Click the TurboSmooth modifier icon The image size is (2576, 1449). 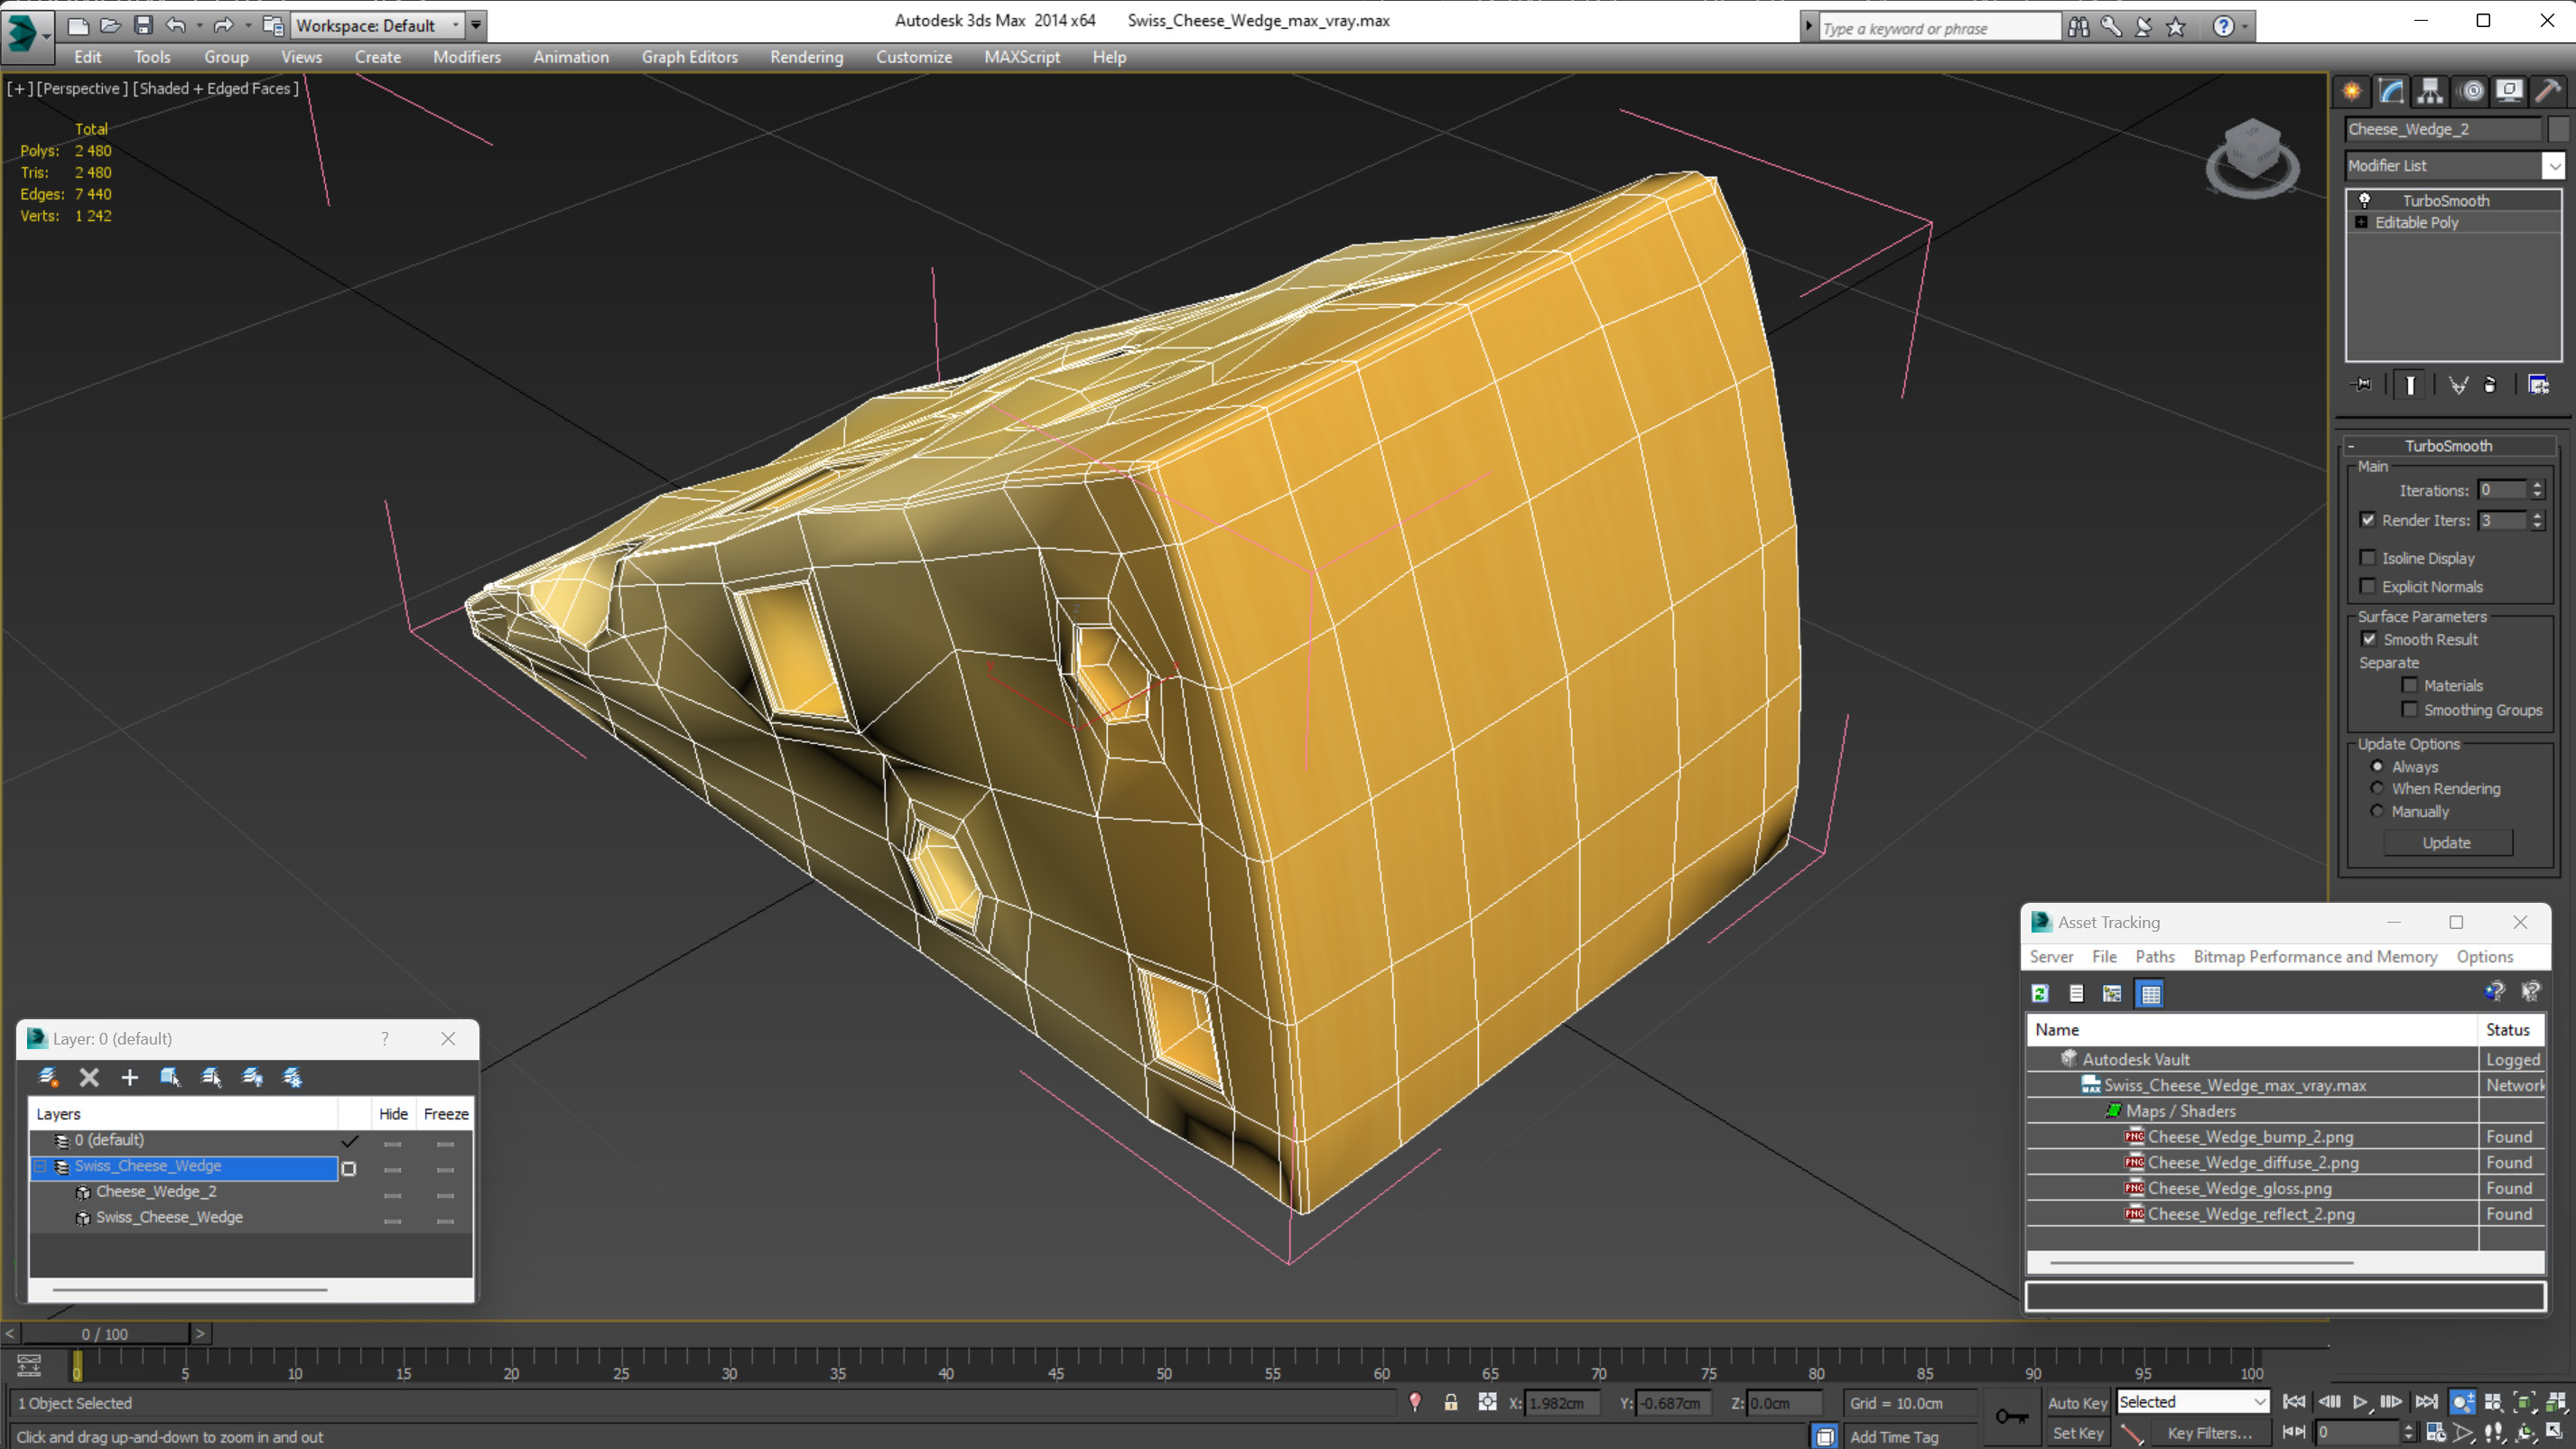click(2364, 198)
